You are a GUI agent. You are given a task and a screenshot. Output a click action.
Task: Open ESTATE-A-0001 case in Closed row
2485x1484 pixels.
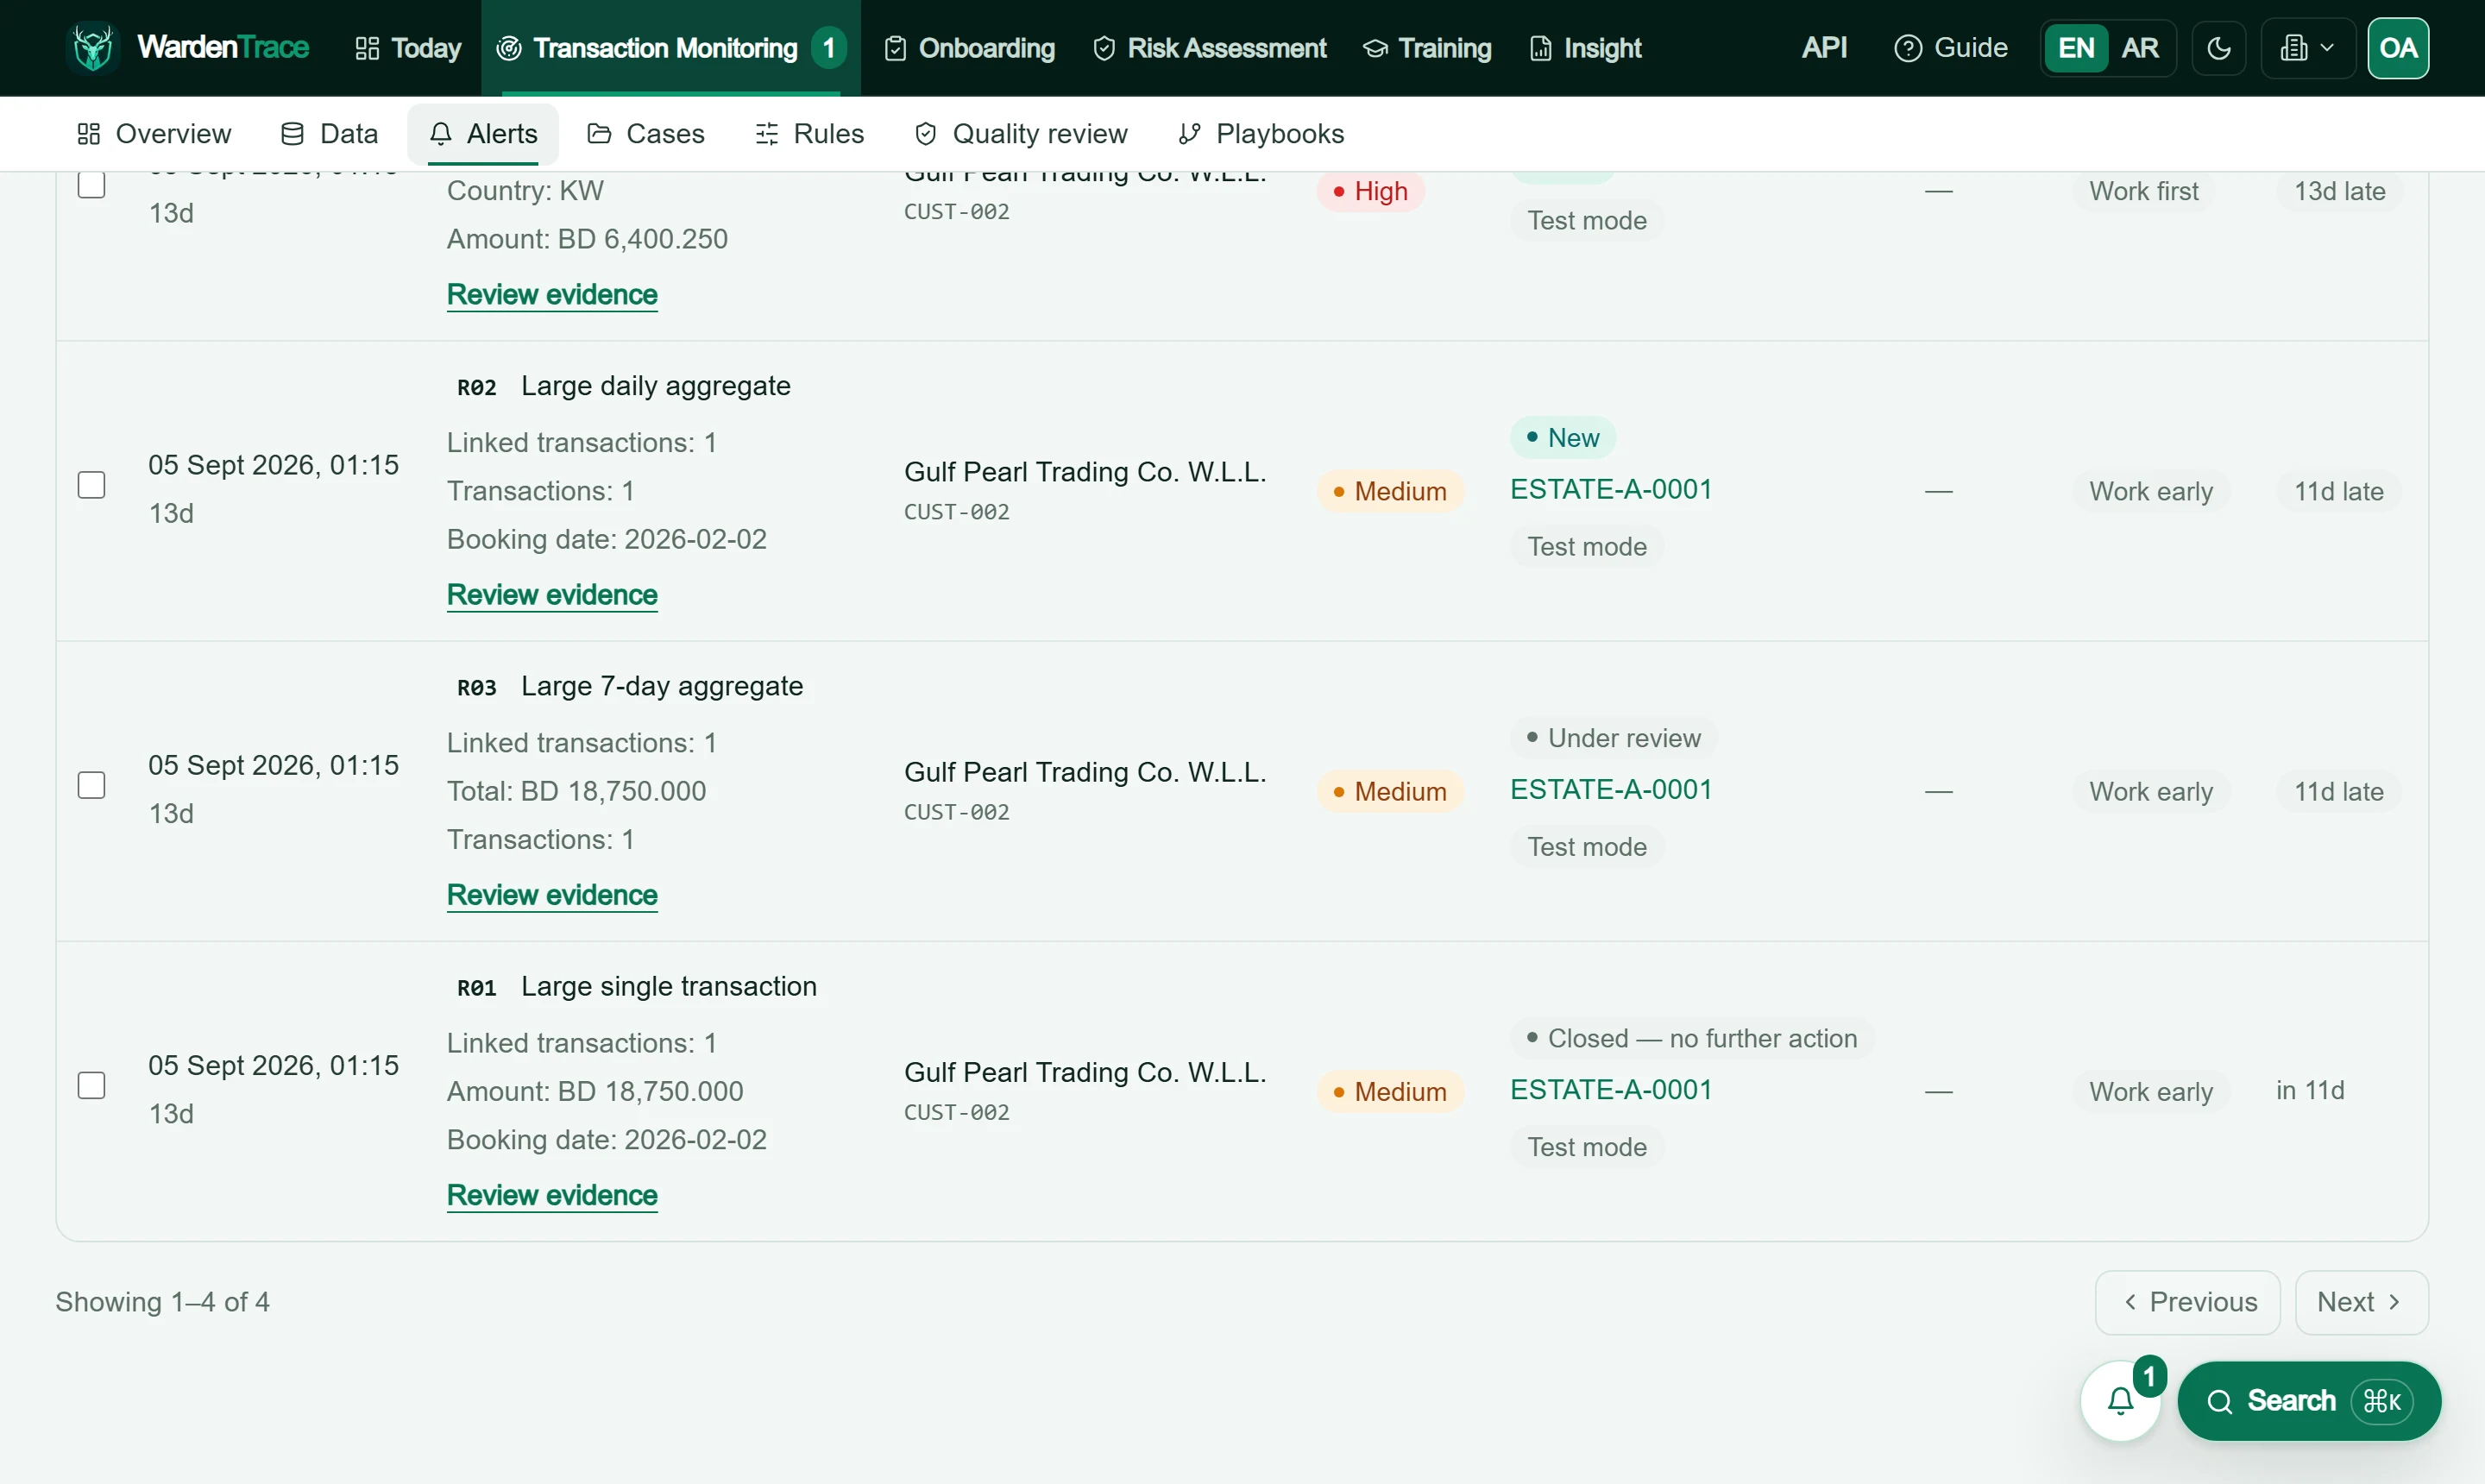tap(1611, 1089)
